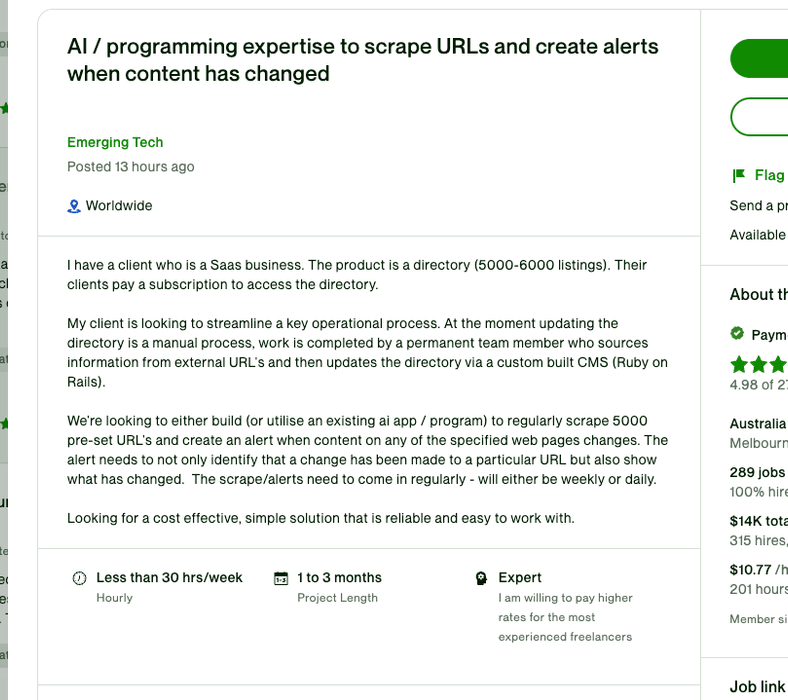Click the 'About the client' heading
Screen dimensions: 788x700
point(758,294)
